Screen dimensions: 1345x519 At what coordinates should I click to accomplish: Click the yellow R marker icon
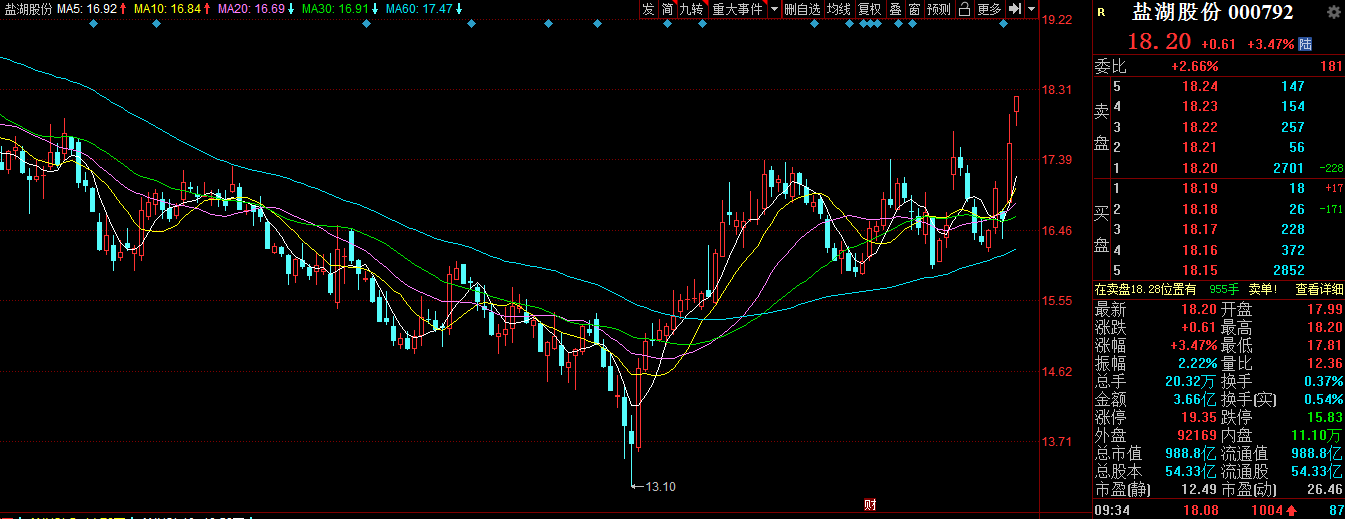tap(1101, 12)
